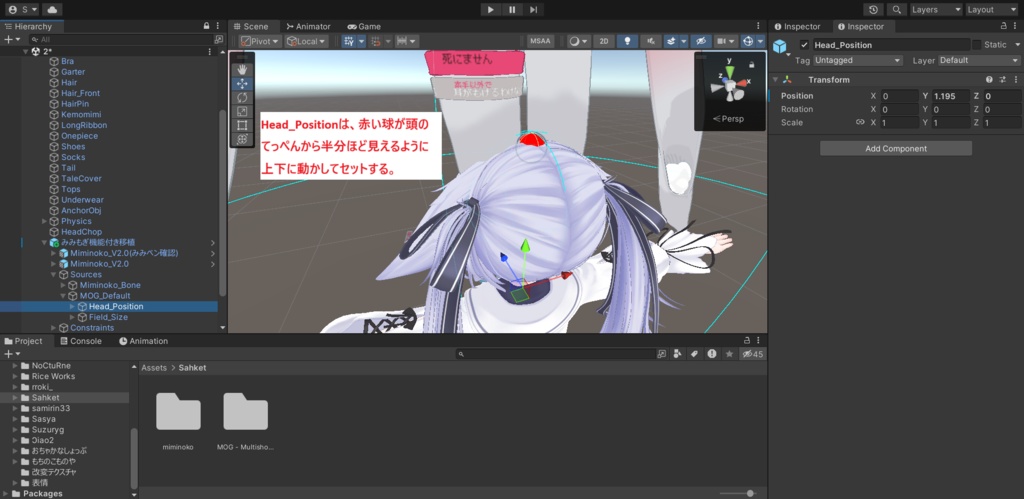
Task: Open the Layers dropdown
Action: click(x=936, y=10)
